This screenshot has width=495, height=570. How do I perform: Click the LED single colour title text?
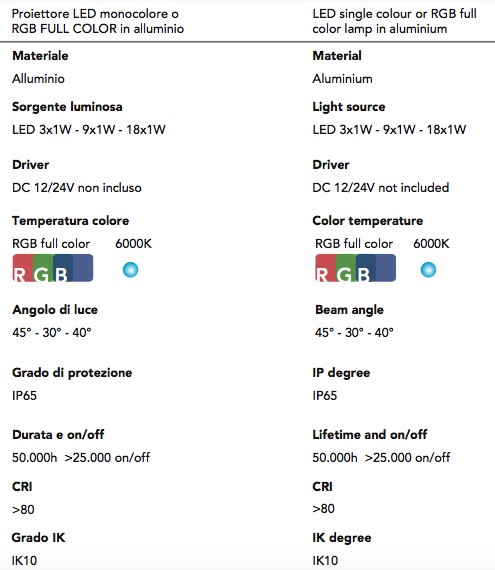coord(395,21)
